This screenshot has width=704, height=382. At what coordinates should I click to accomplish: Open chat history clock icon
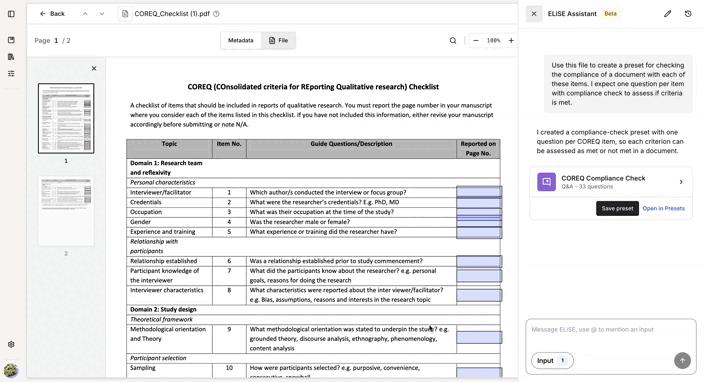688,14
